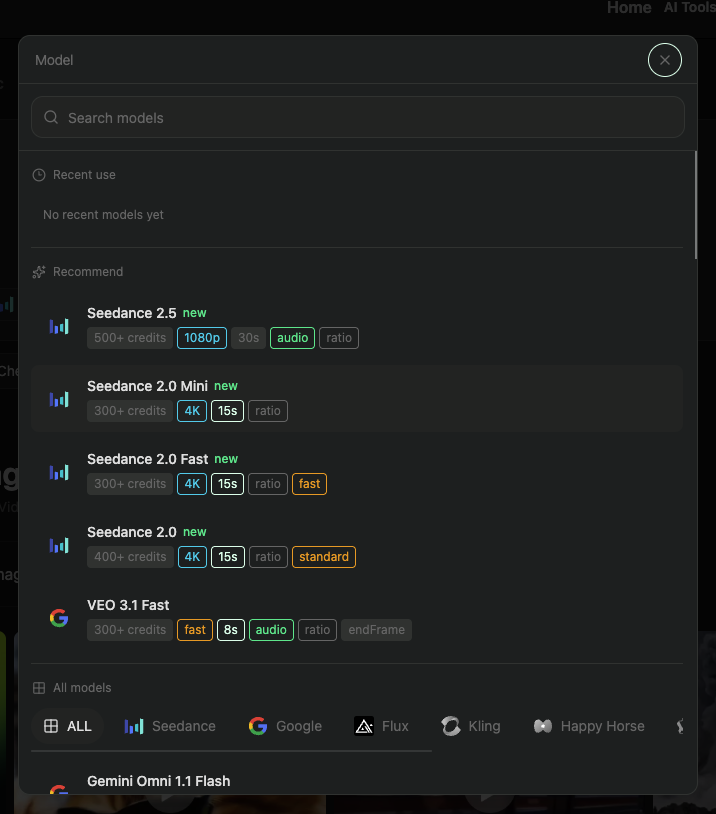The height and width of the screenshot is (814, 716).
Task: Switch to the Happy Horse filter tab
Action: pos(589,726)
